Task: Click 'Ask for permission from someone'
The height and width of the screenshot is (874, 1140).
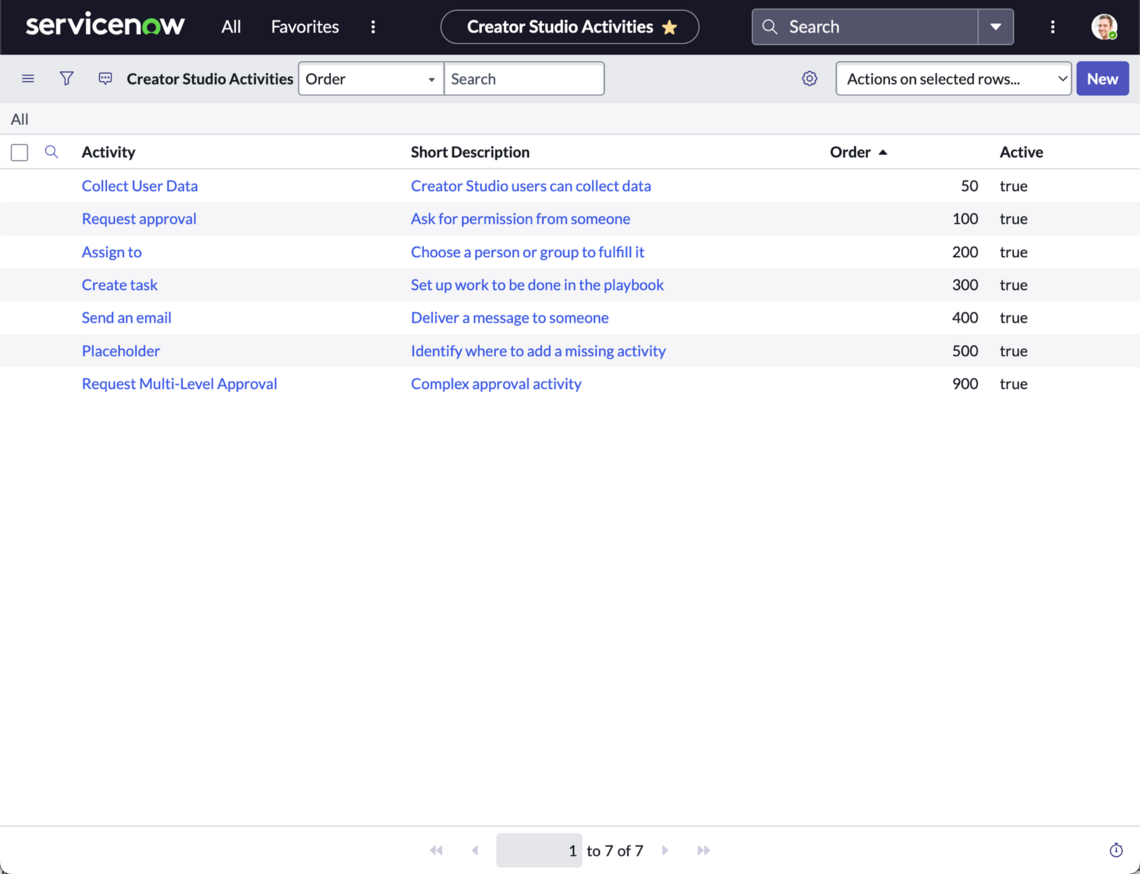Action: click(521, 219)
